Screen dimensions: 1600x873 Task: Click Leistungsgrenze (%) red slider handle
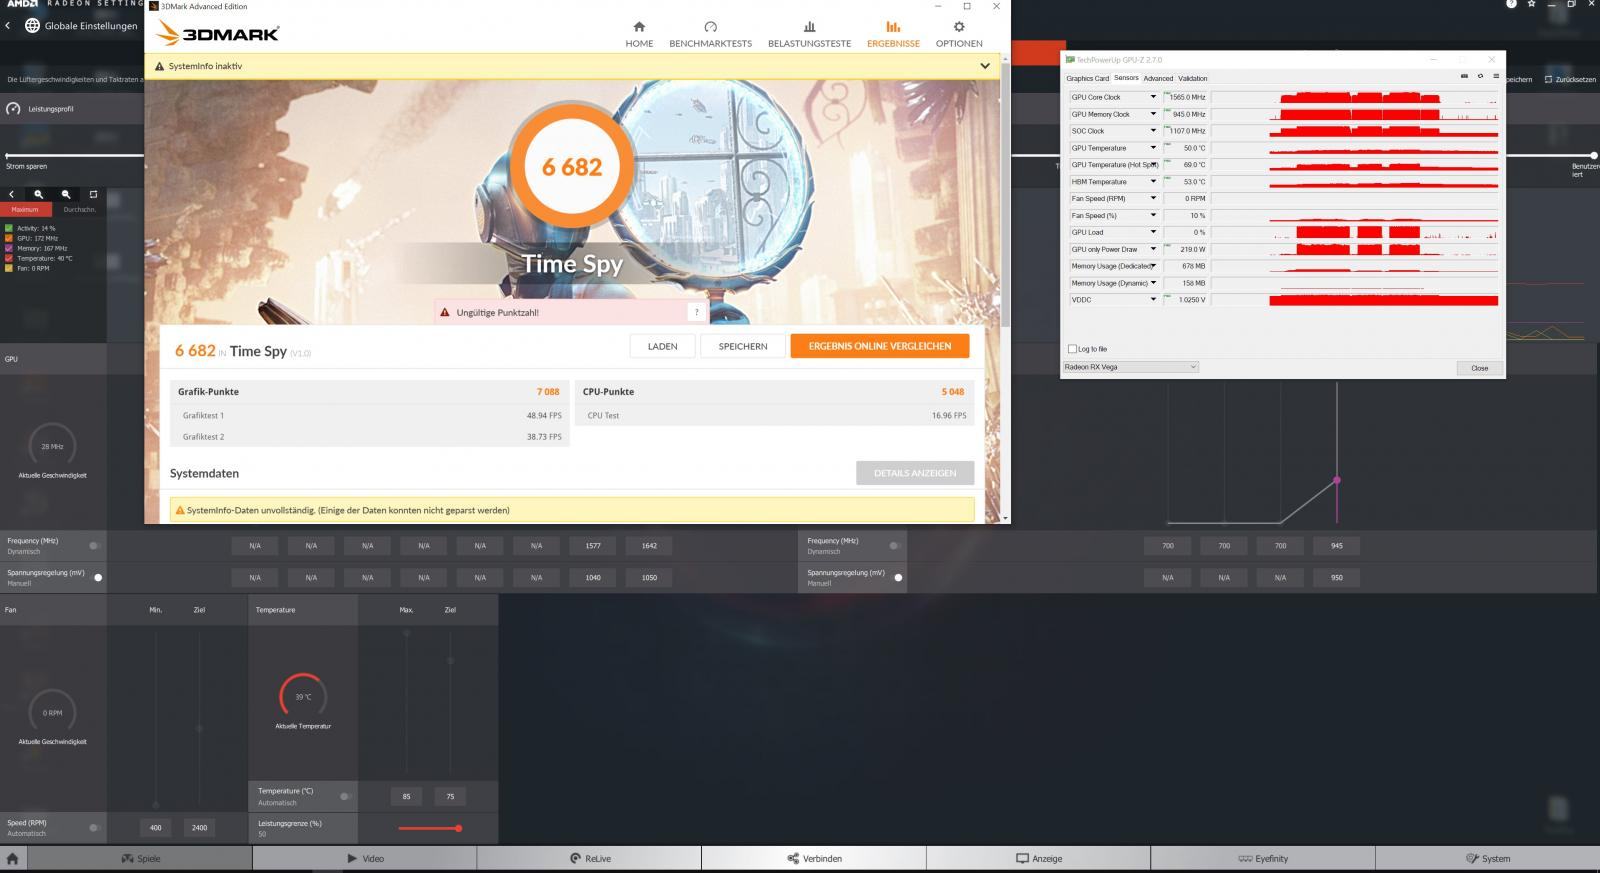click(459, 828)
